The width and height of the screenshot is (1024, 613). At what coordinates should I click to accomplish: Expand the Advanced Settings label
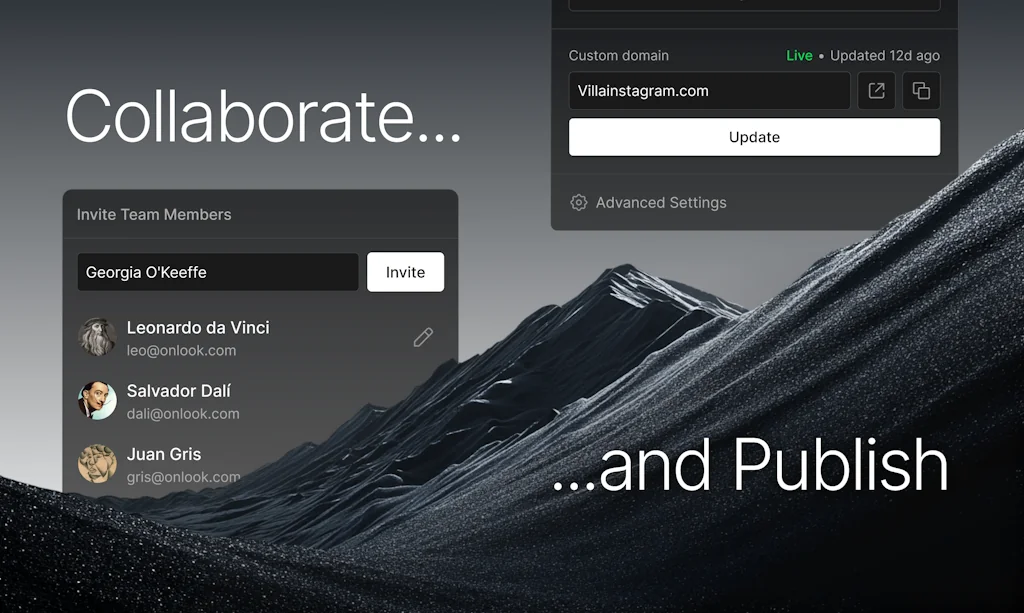point(661,203)
